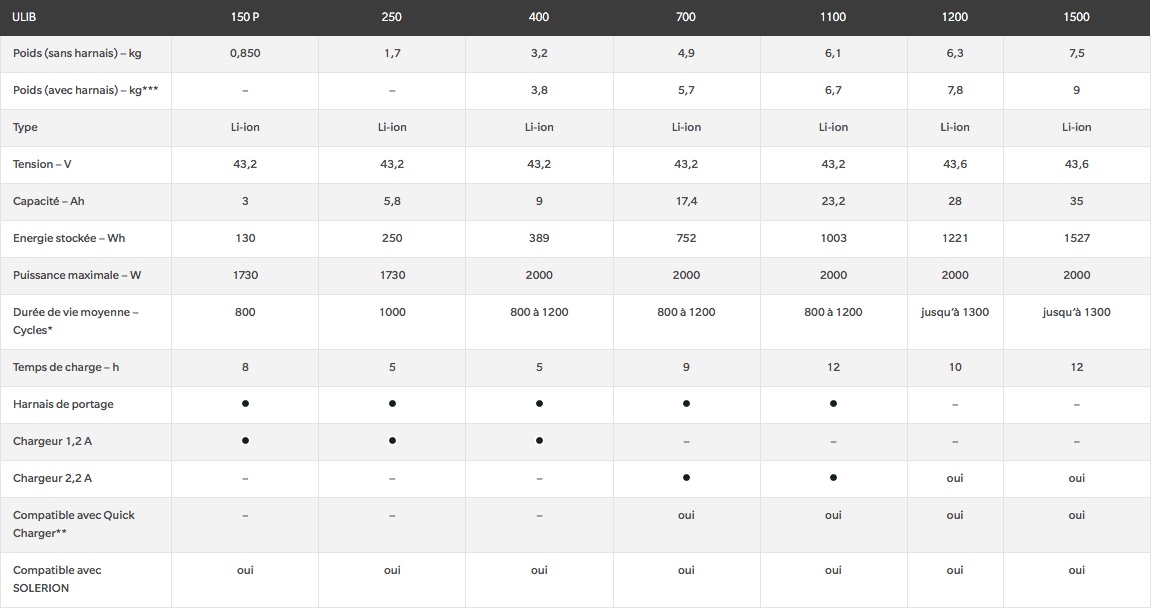
Task: Click the Chargeur 2,2 A bullet under 700
Action: (686, 478)
